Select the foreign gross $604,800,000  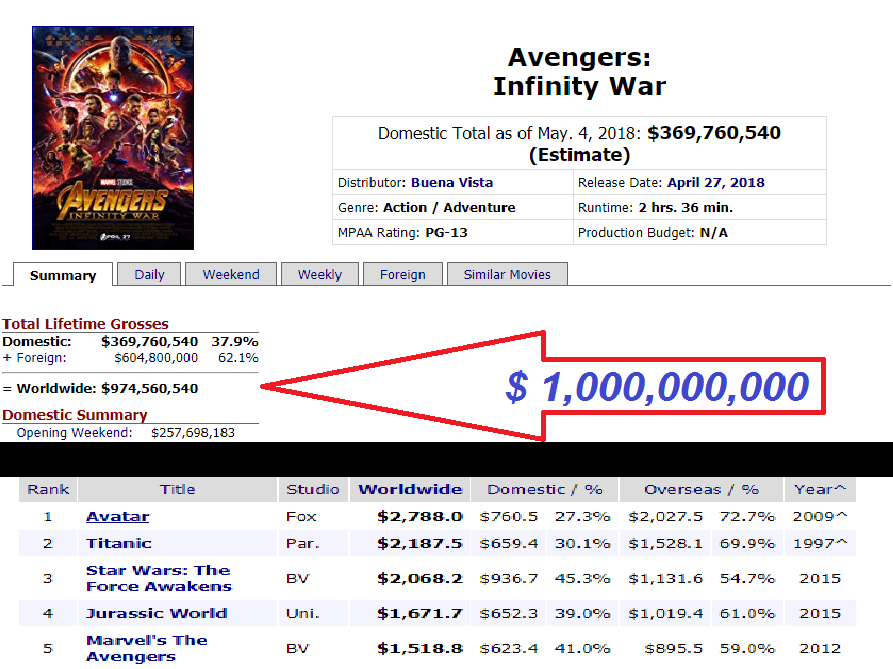(x=156, y=358)
